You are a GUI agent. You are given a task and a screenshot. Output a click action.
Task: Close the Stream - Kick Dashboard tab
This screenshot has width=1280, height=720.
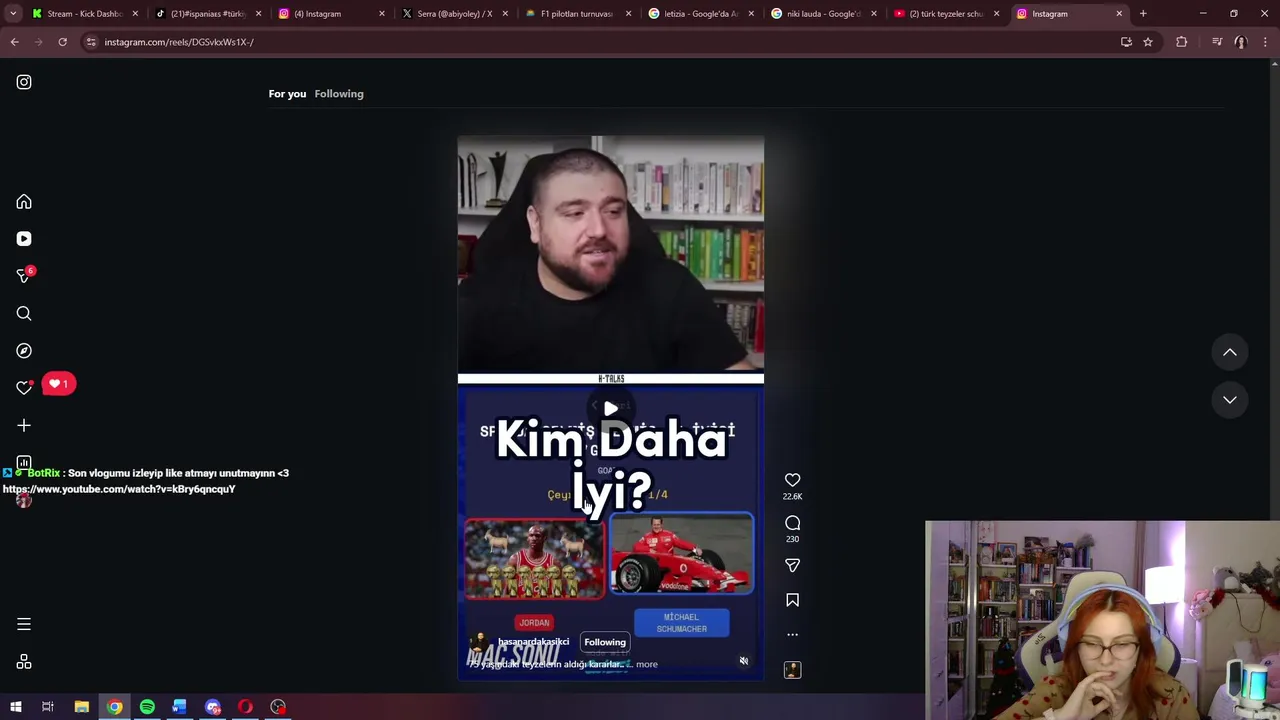point(135,14)
